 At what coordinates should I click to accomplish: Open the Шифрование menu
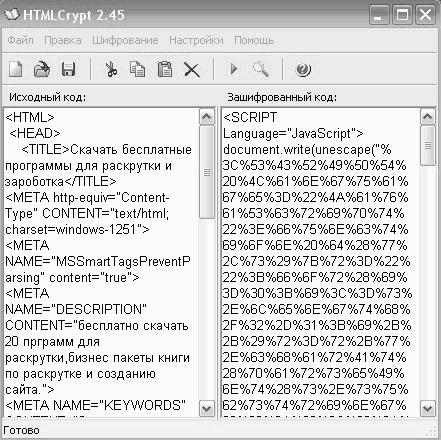click(x=125, y=40)
